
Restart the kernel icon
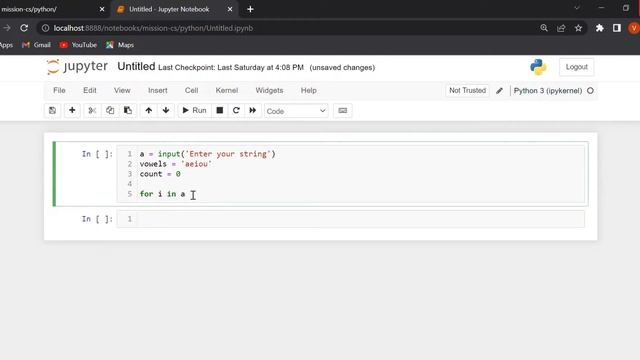[x=236, y=111]
